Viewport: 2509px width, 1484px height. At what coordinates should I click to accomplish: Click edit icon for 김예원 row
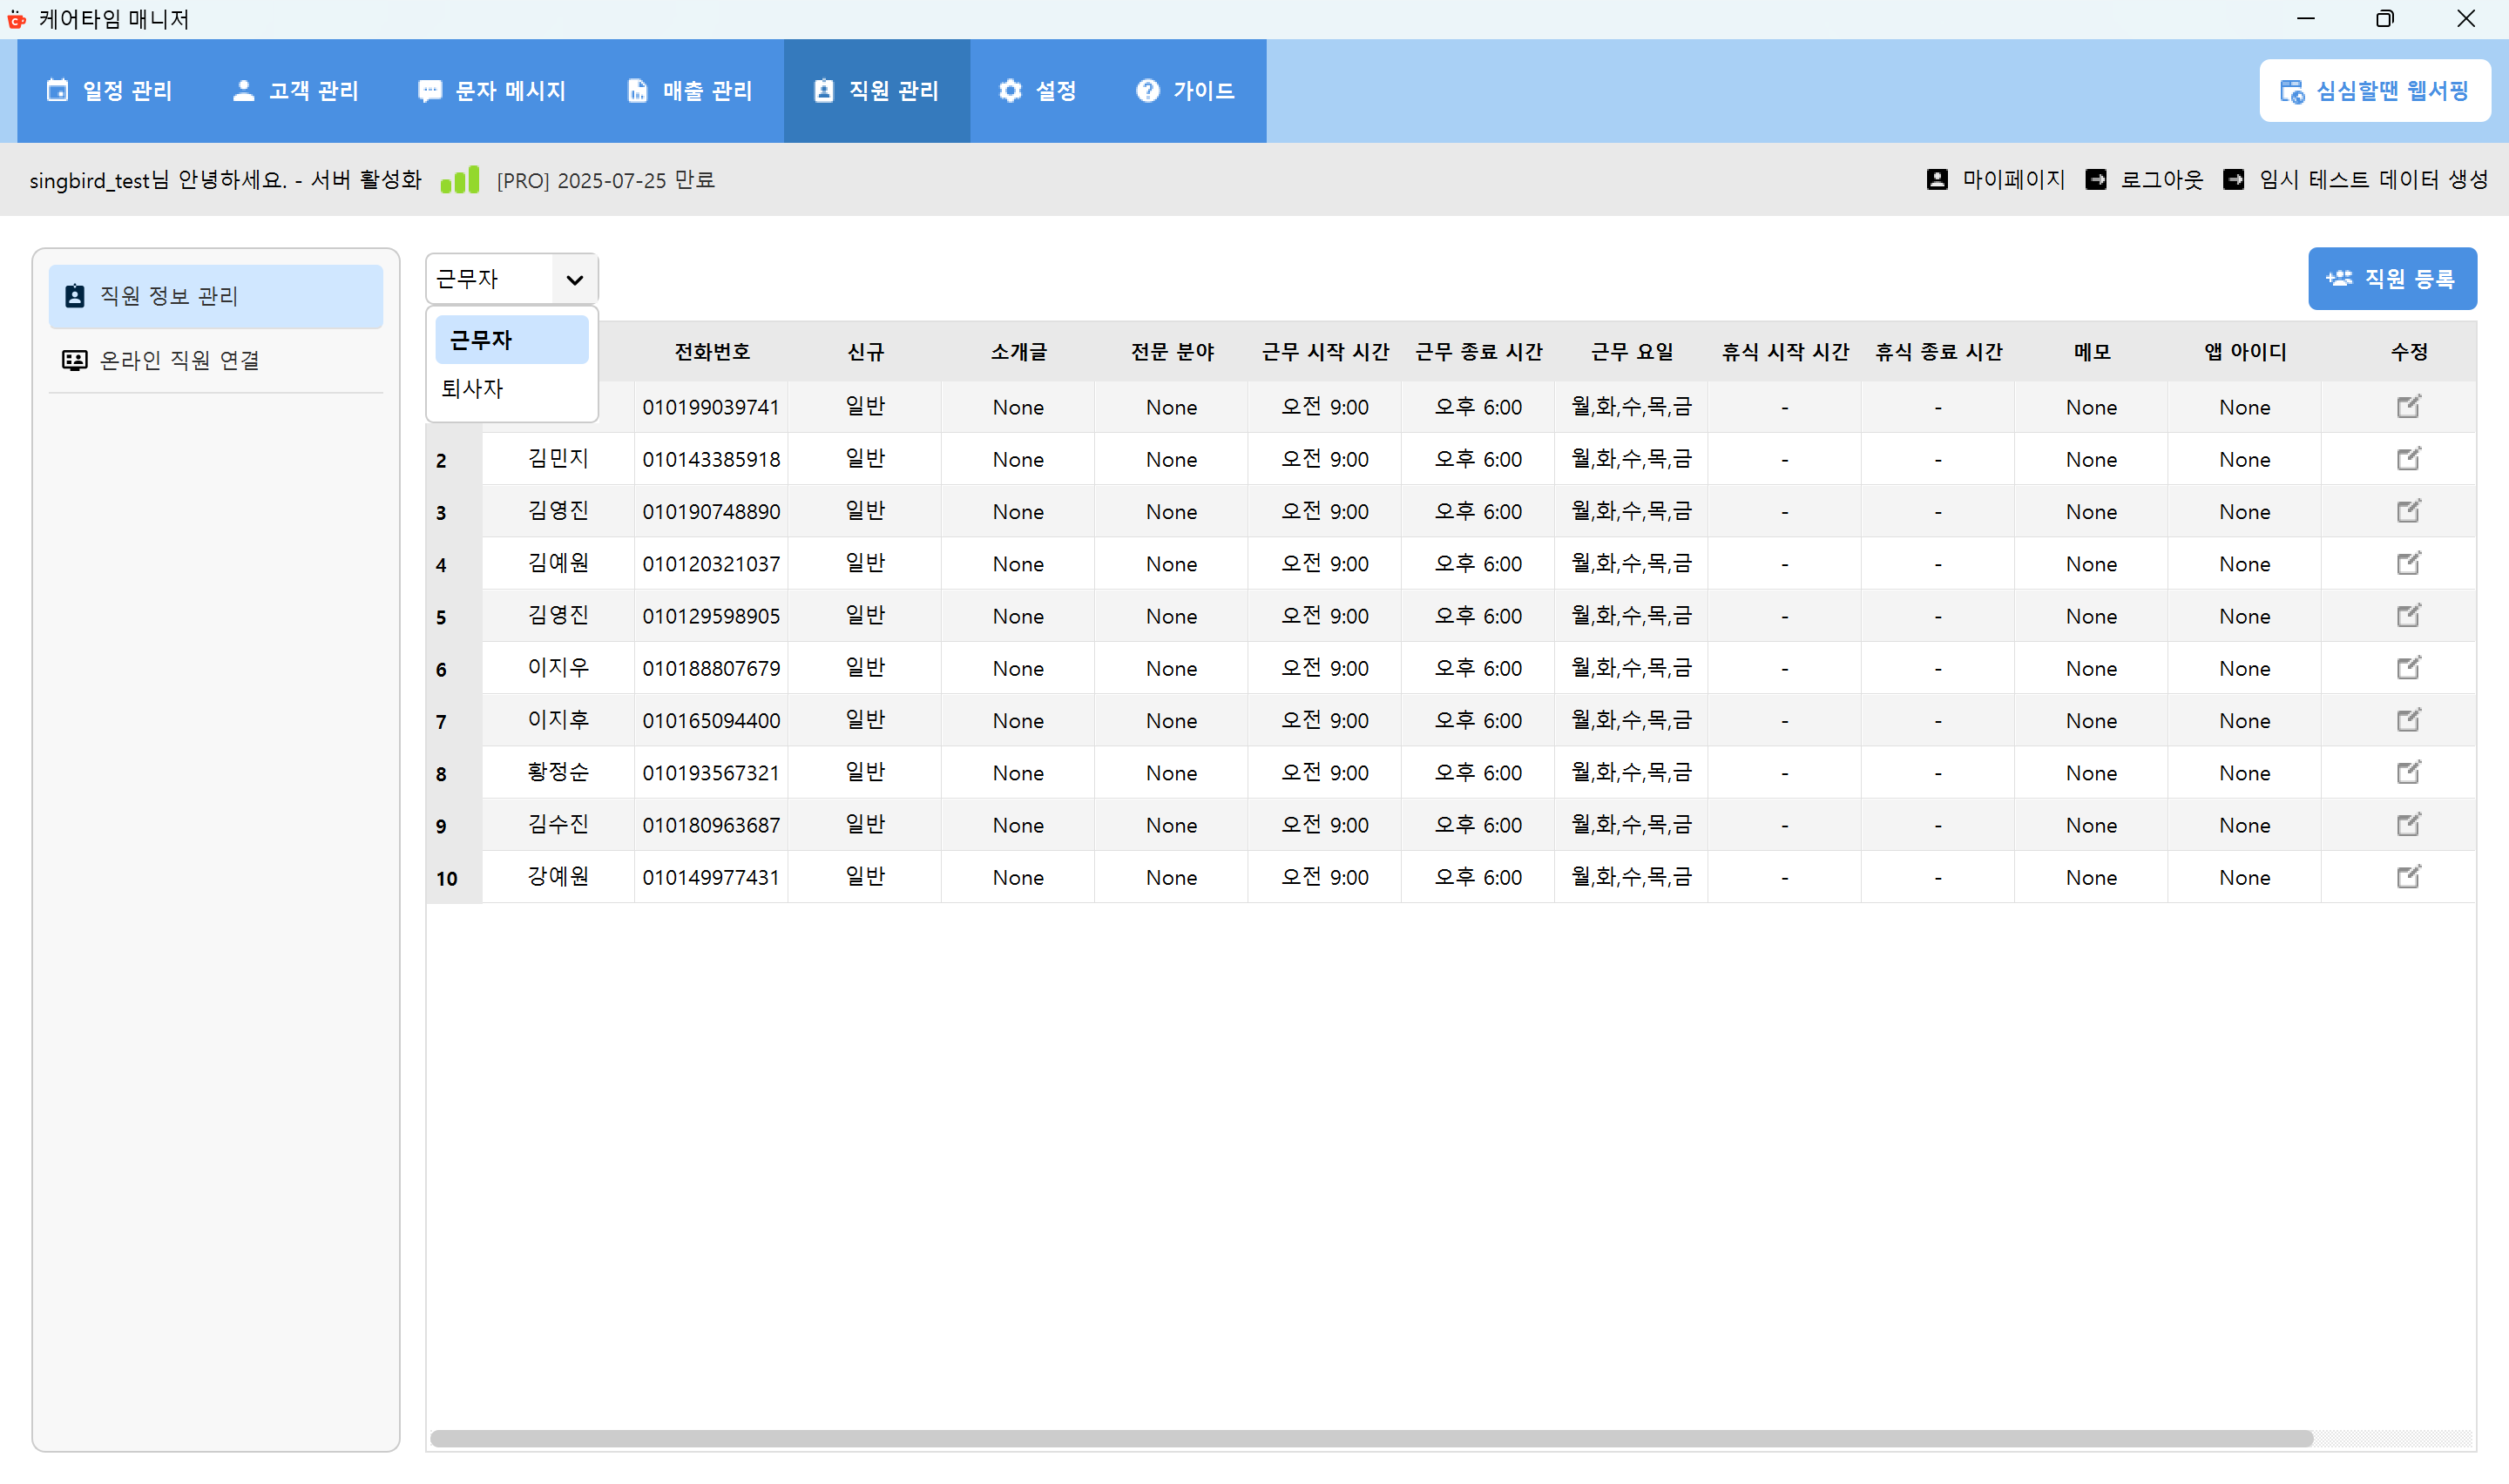[x=2408, y=564]
